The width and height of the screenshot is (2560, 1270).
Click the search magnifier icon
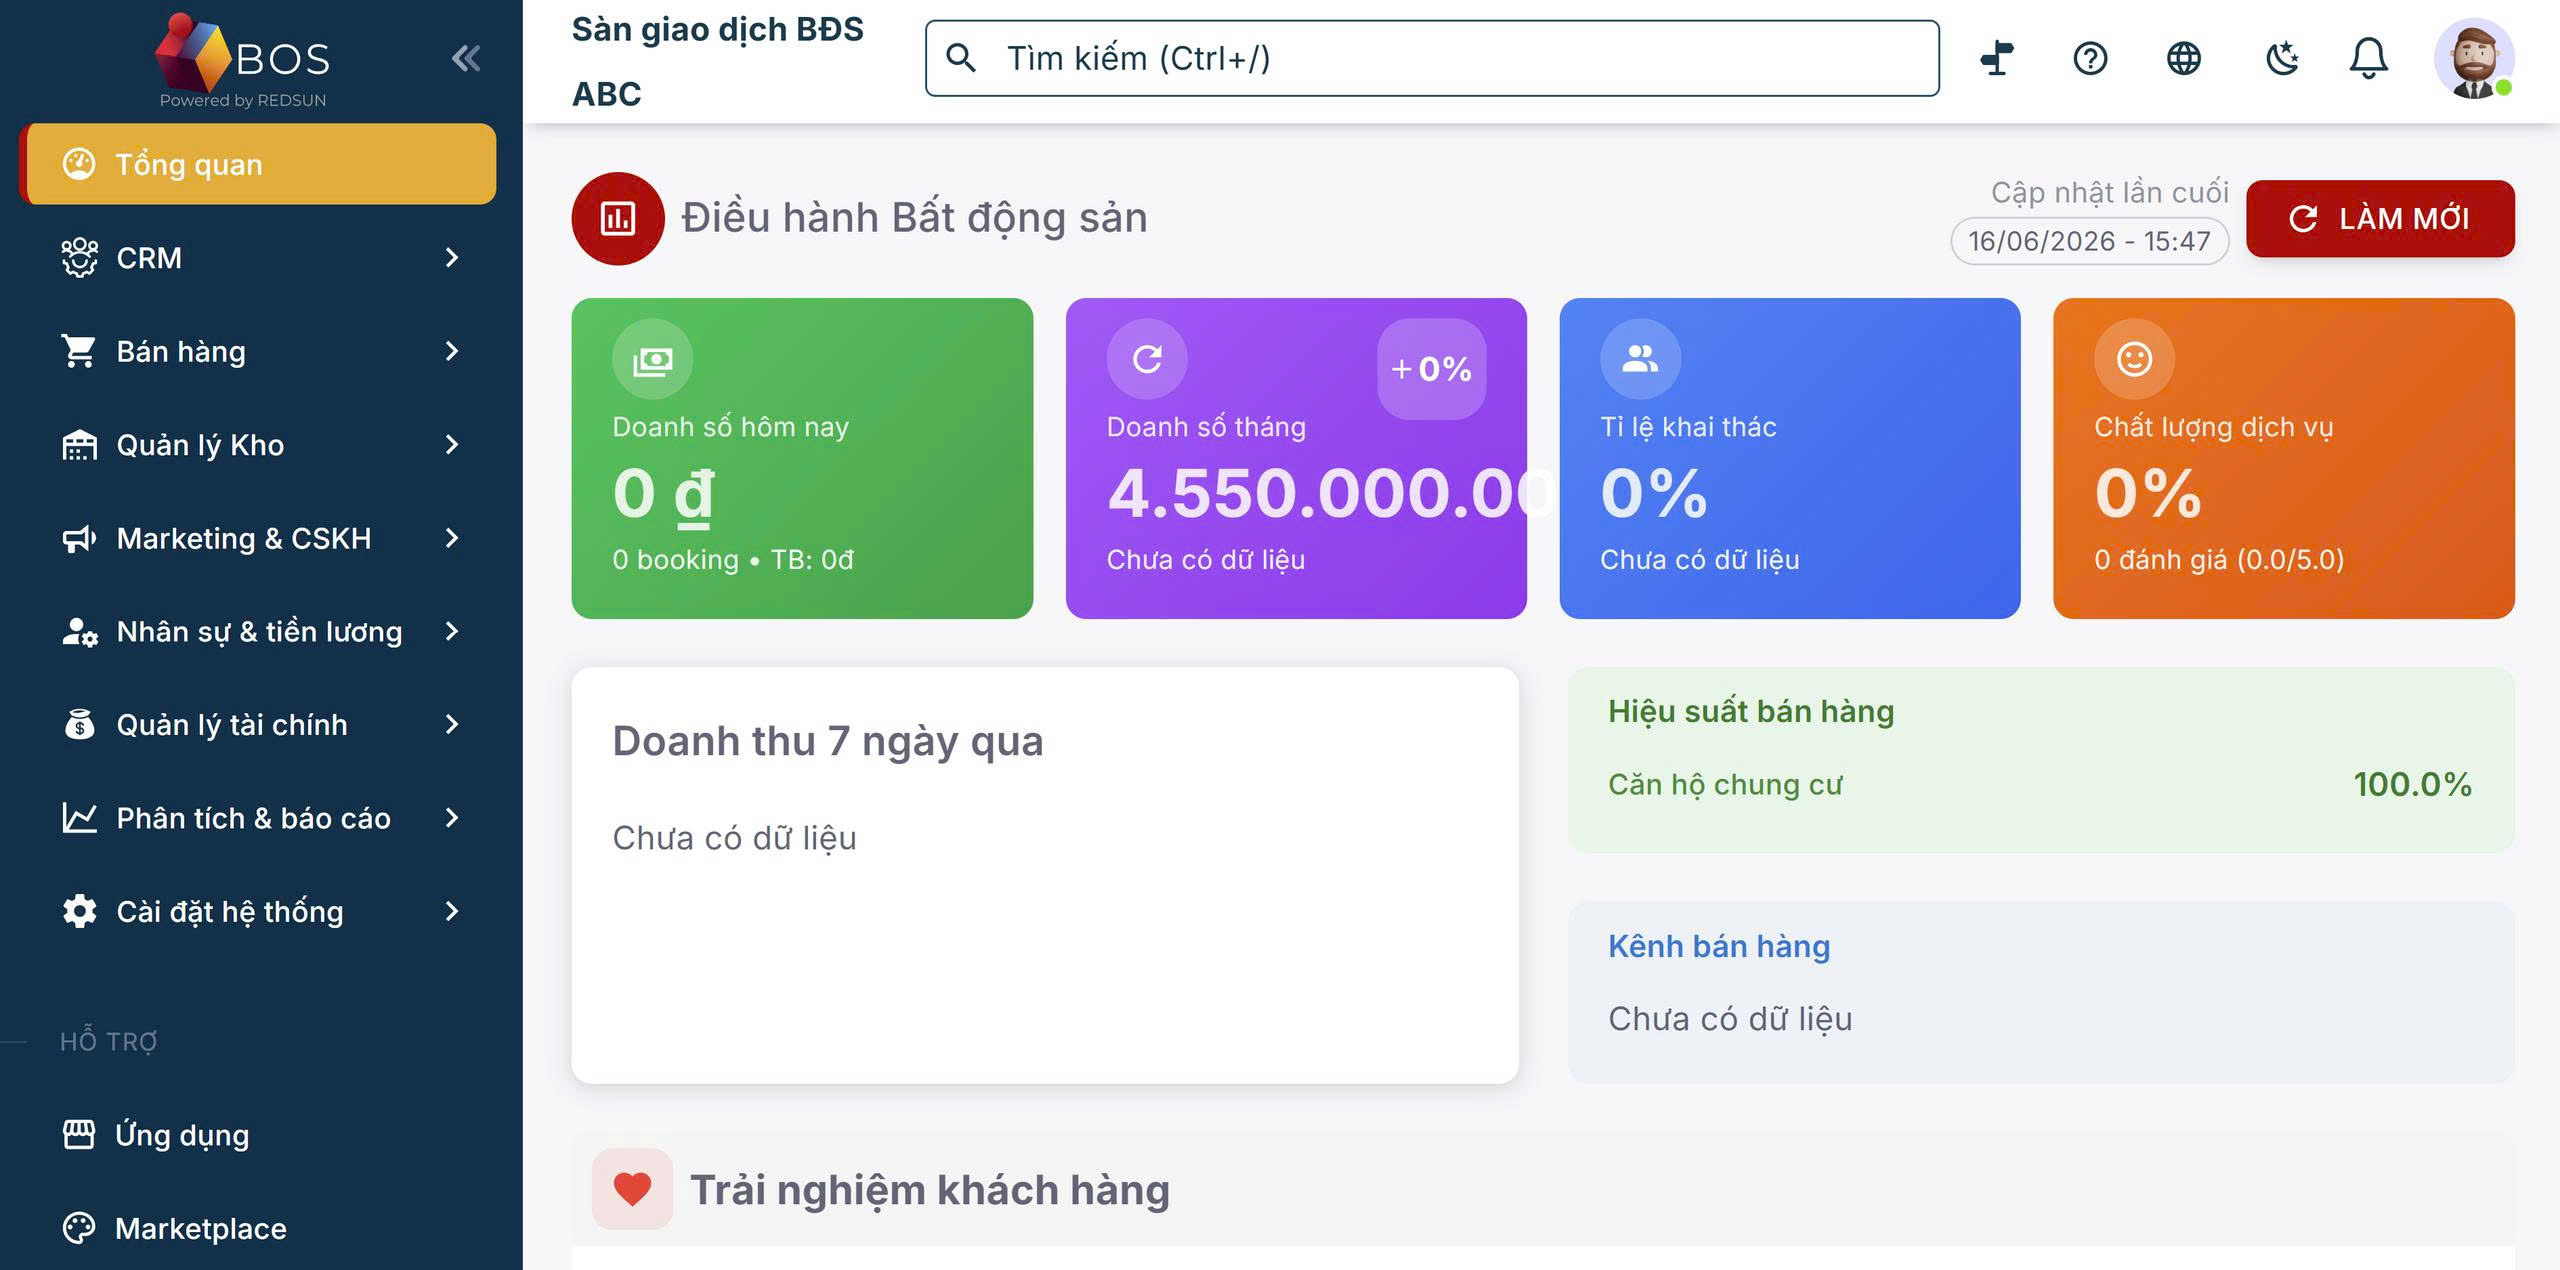(961, 58)
